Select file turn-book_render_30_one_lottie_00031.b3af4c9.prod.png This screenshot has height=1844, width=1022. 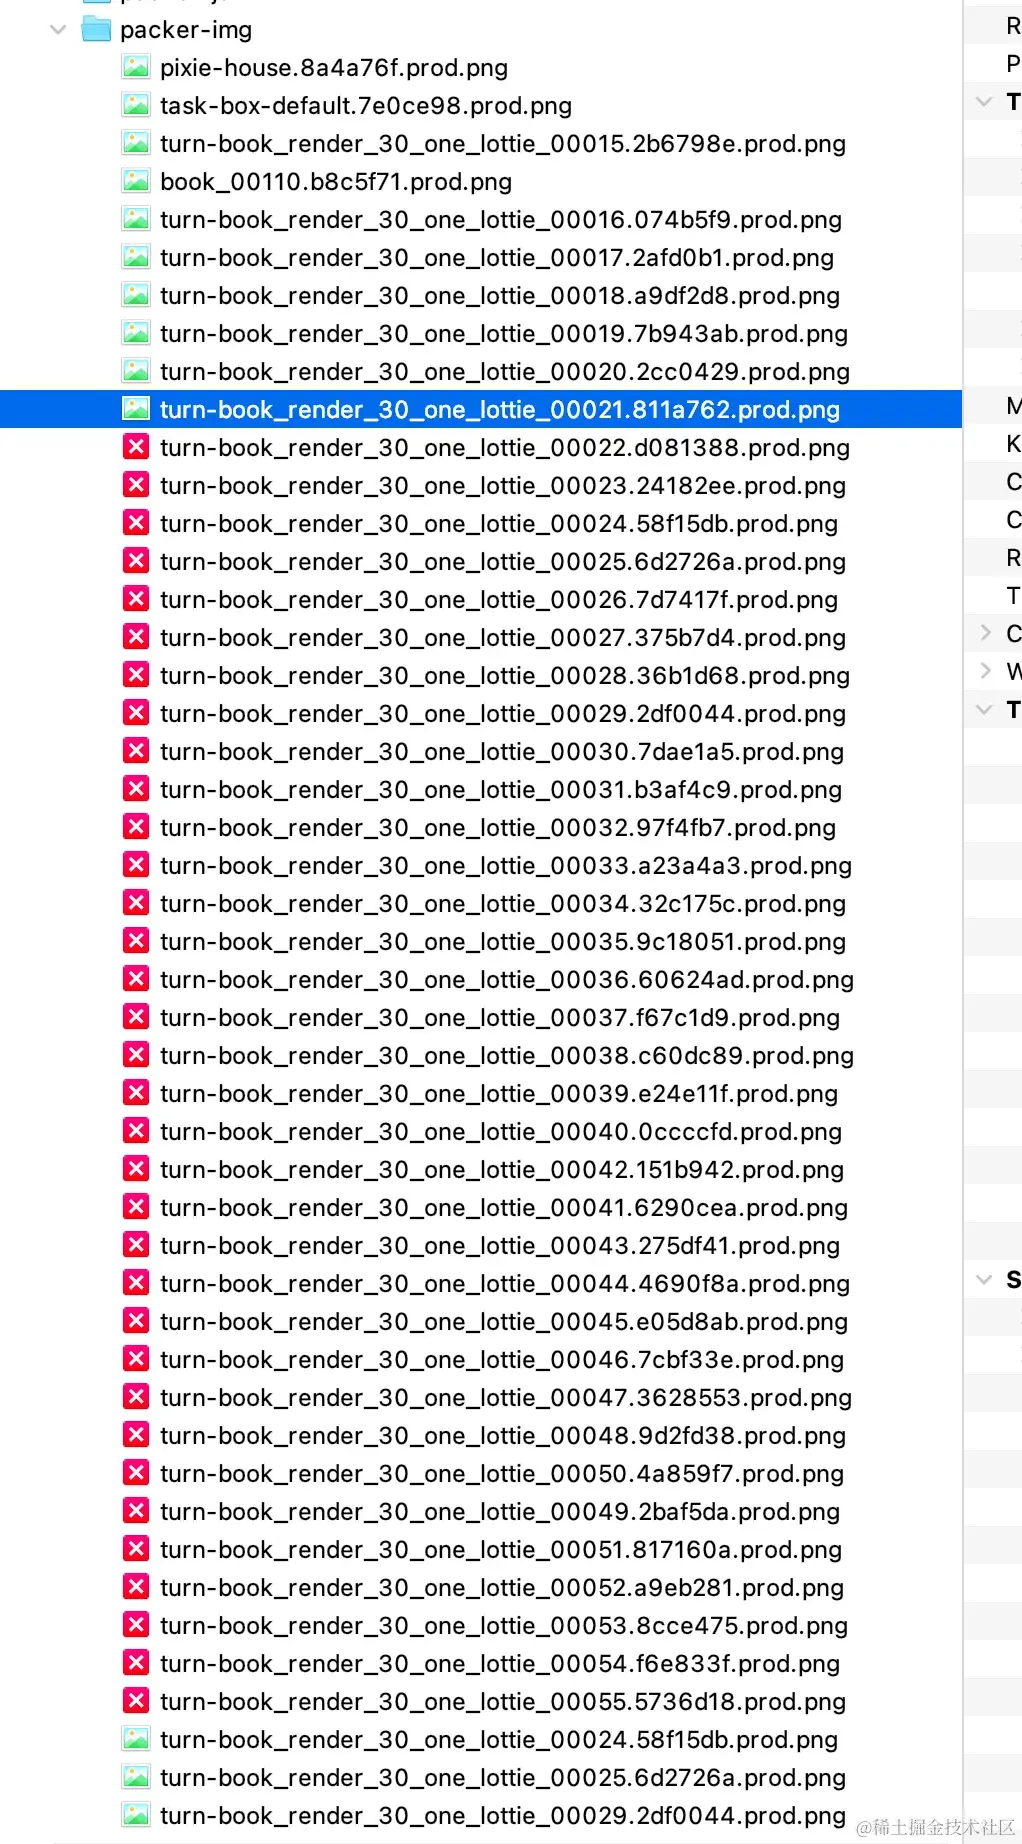[x=501, y=790]
